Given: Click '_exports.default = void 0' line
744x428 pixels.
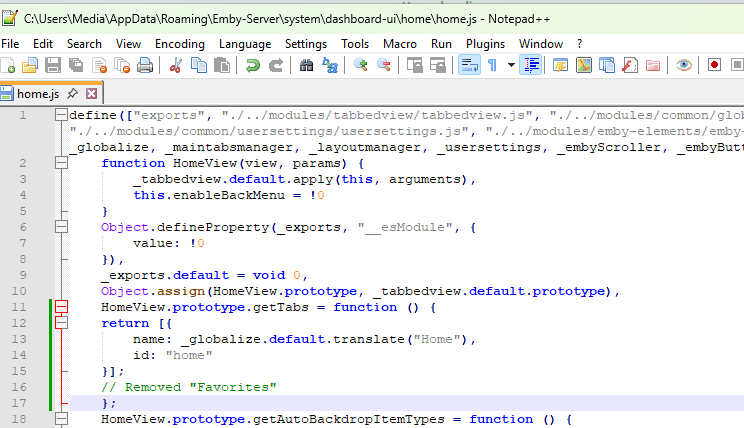Looking at the screenshot, I should (201, 275).
